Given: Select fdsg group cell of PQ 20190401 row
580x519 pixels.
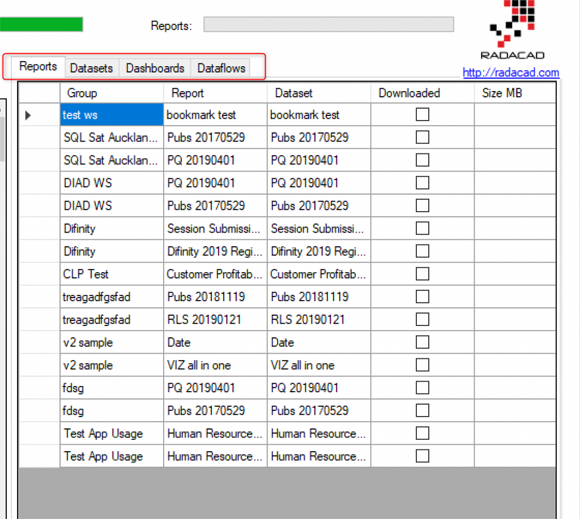Looking at the screenshot, I should point(112,388).
